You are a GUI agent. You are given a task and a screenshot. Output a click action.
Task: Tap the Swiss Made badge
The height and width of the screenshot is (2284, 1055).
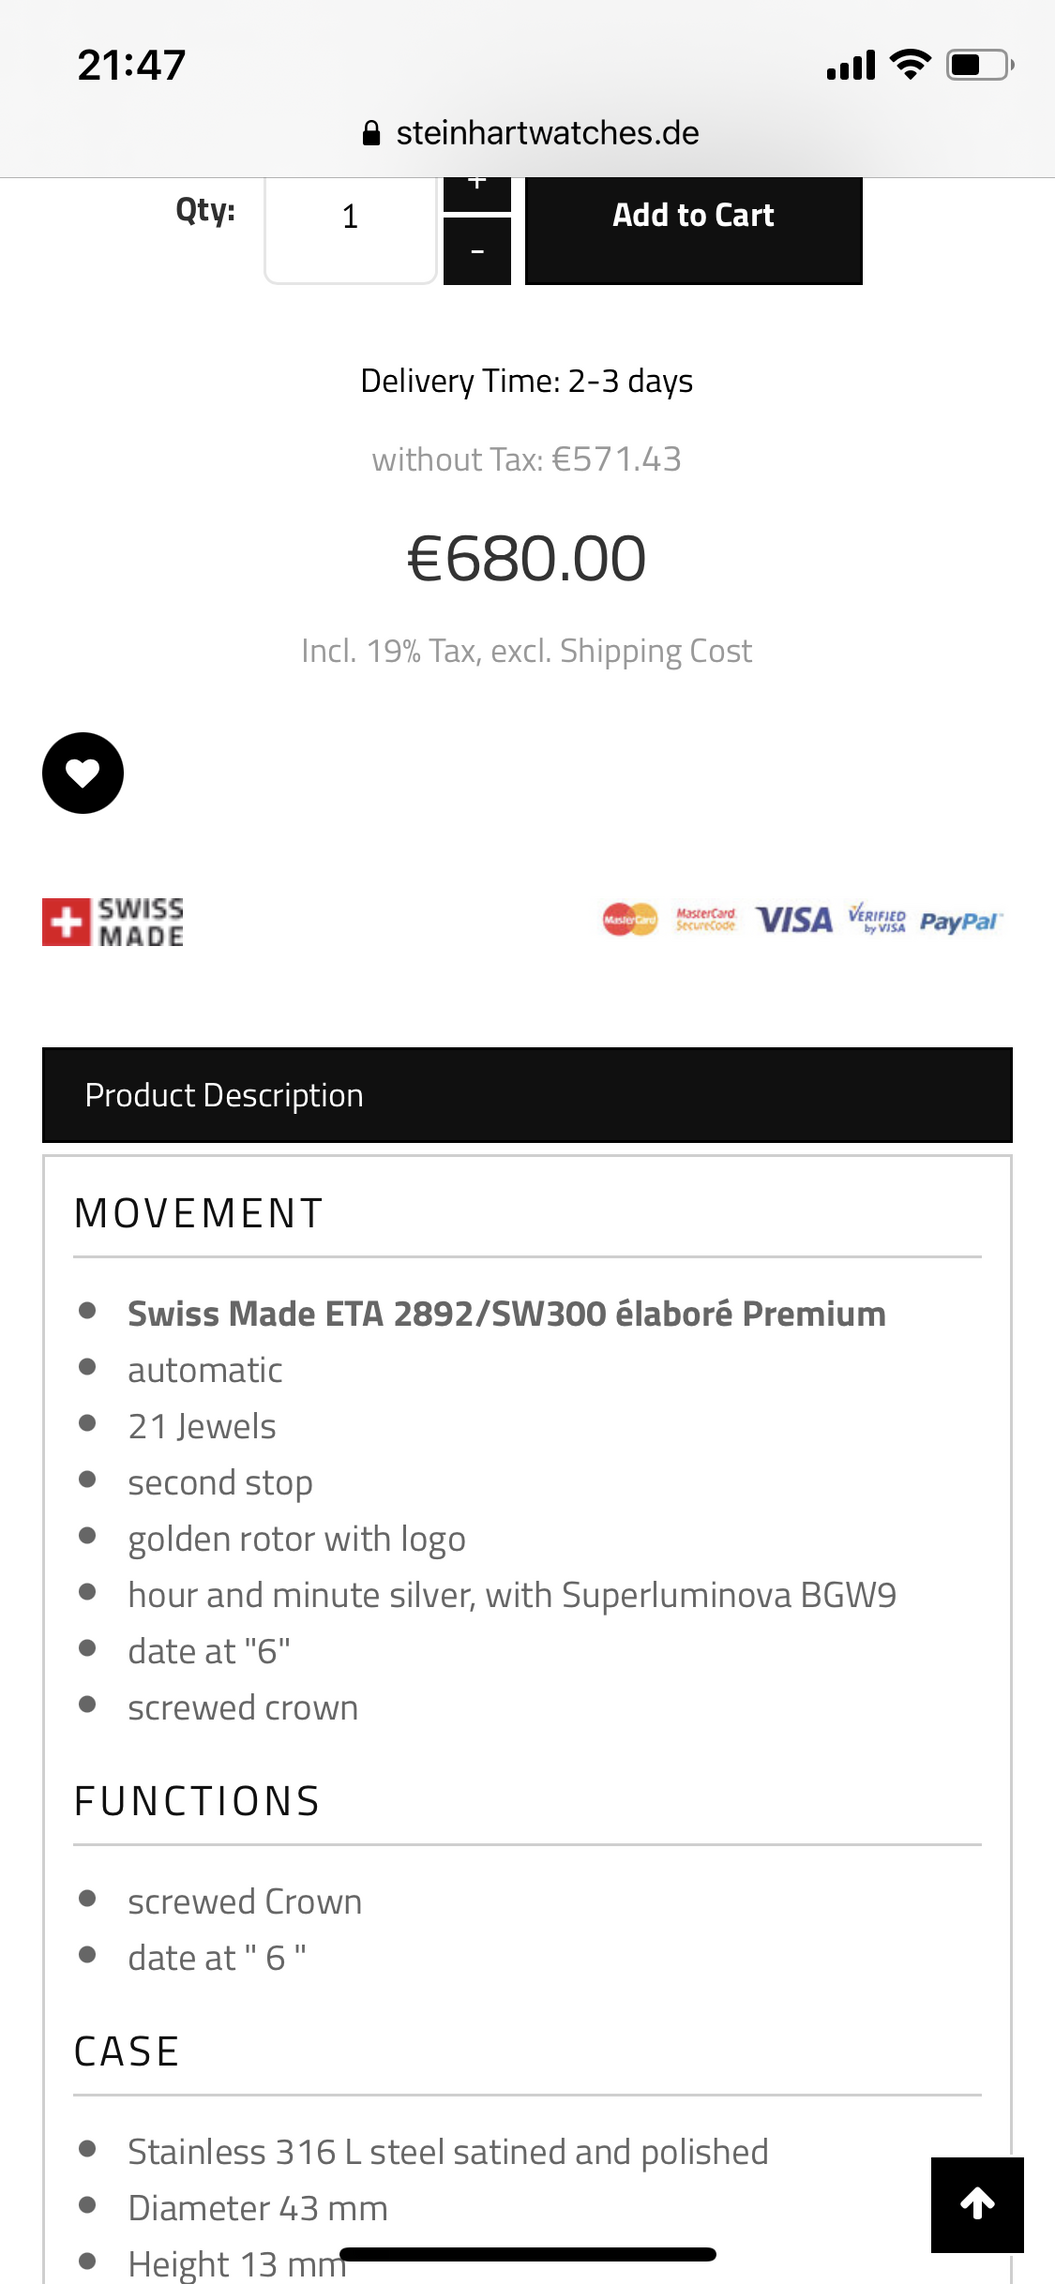coord(113,921)
